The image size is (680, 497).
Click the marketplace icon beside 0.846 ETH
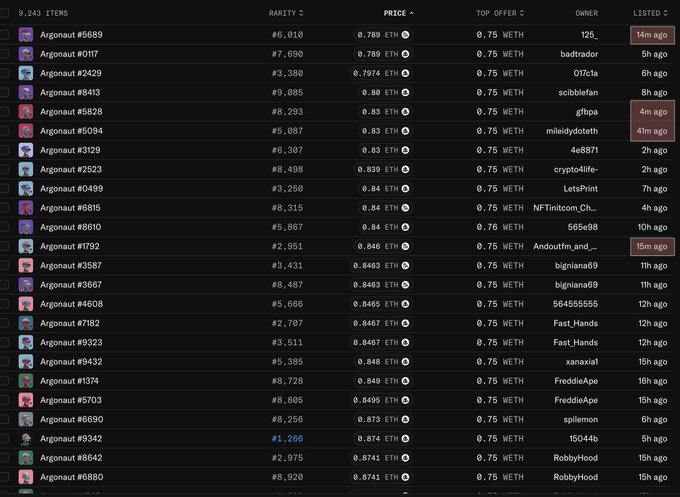(405, 246)
